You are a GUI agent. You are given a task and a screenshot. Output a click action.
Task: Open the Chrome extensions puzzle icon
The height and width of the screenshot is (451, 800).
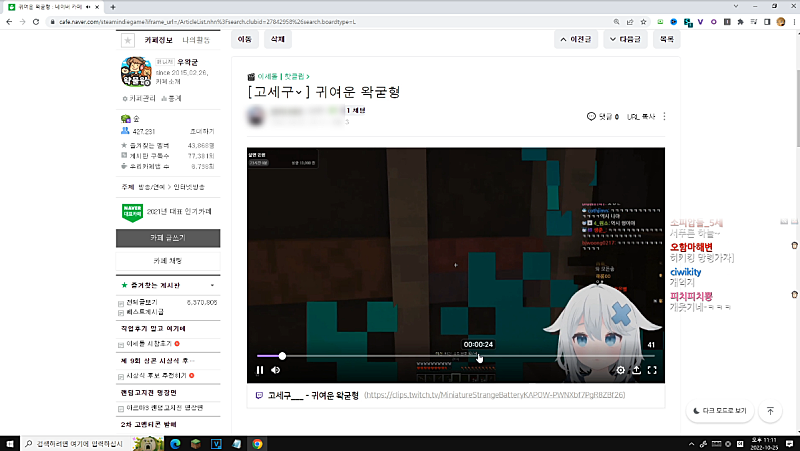coord(740,22)
